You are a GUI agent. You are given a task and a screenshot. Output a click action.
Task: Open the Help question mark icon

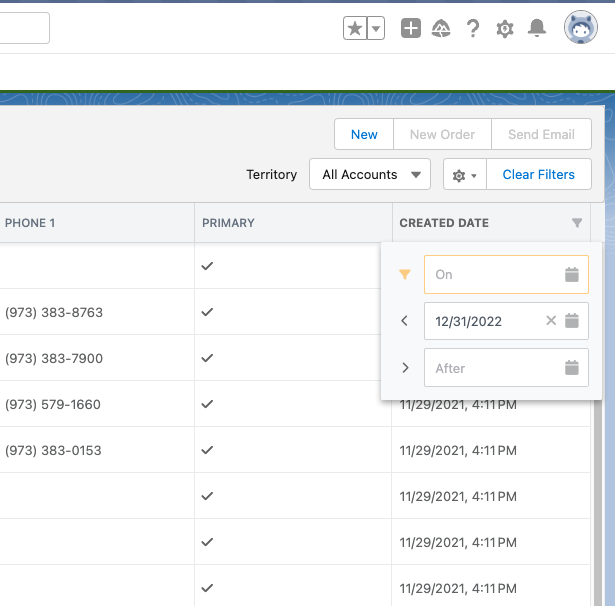click(473, 29)
